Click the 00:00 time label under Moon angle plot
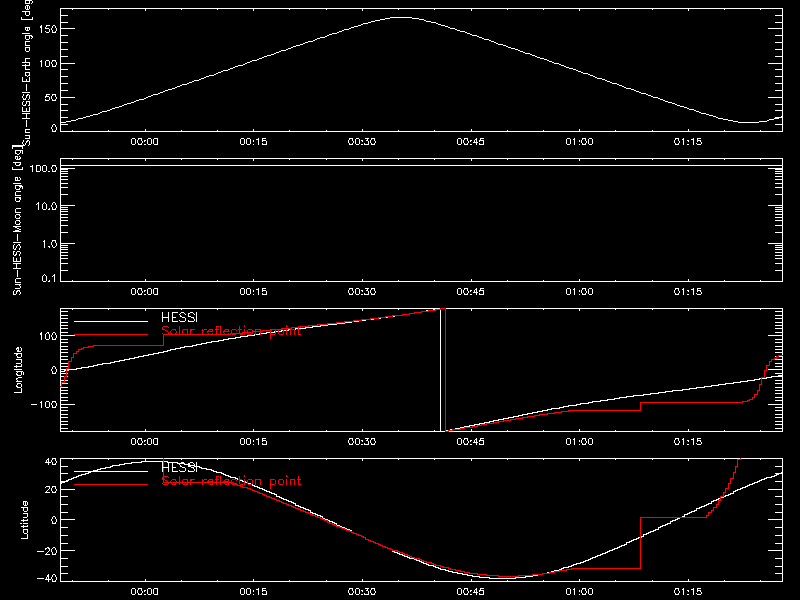The image size is (800, 600). coord(144,292)
